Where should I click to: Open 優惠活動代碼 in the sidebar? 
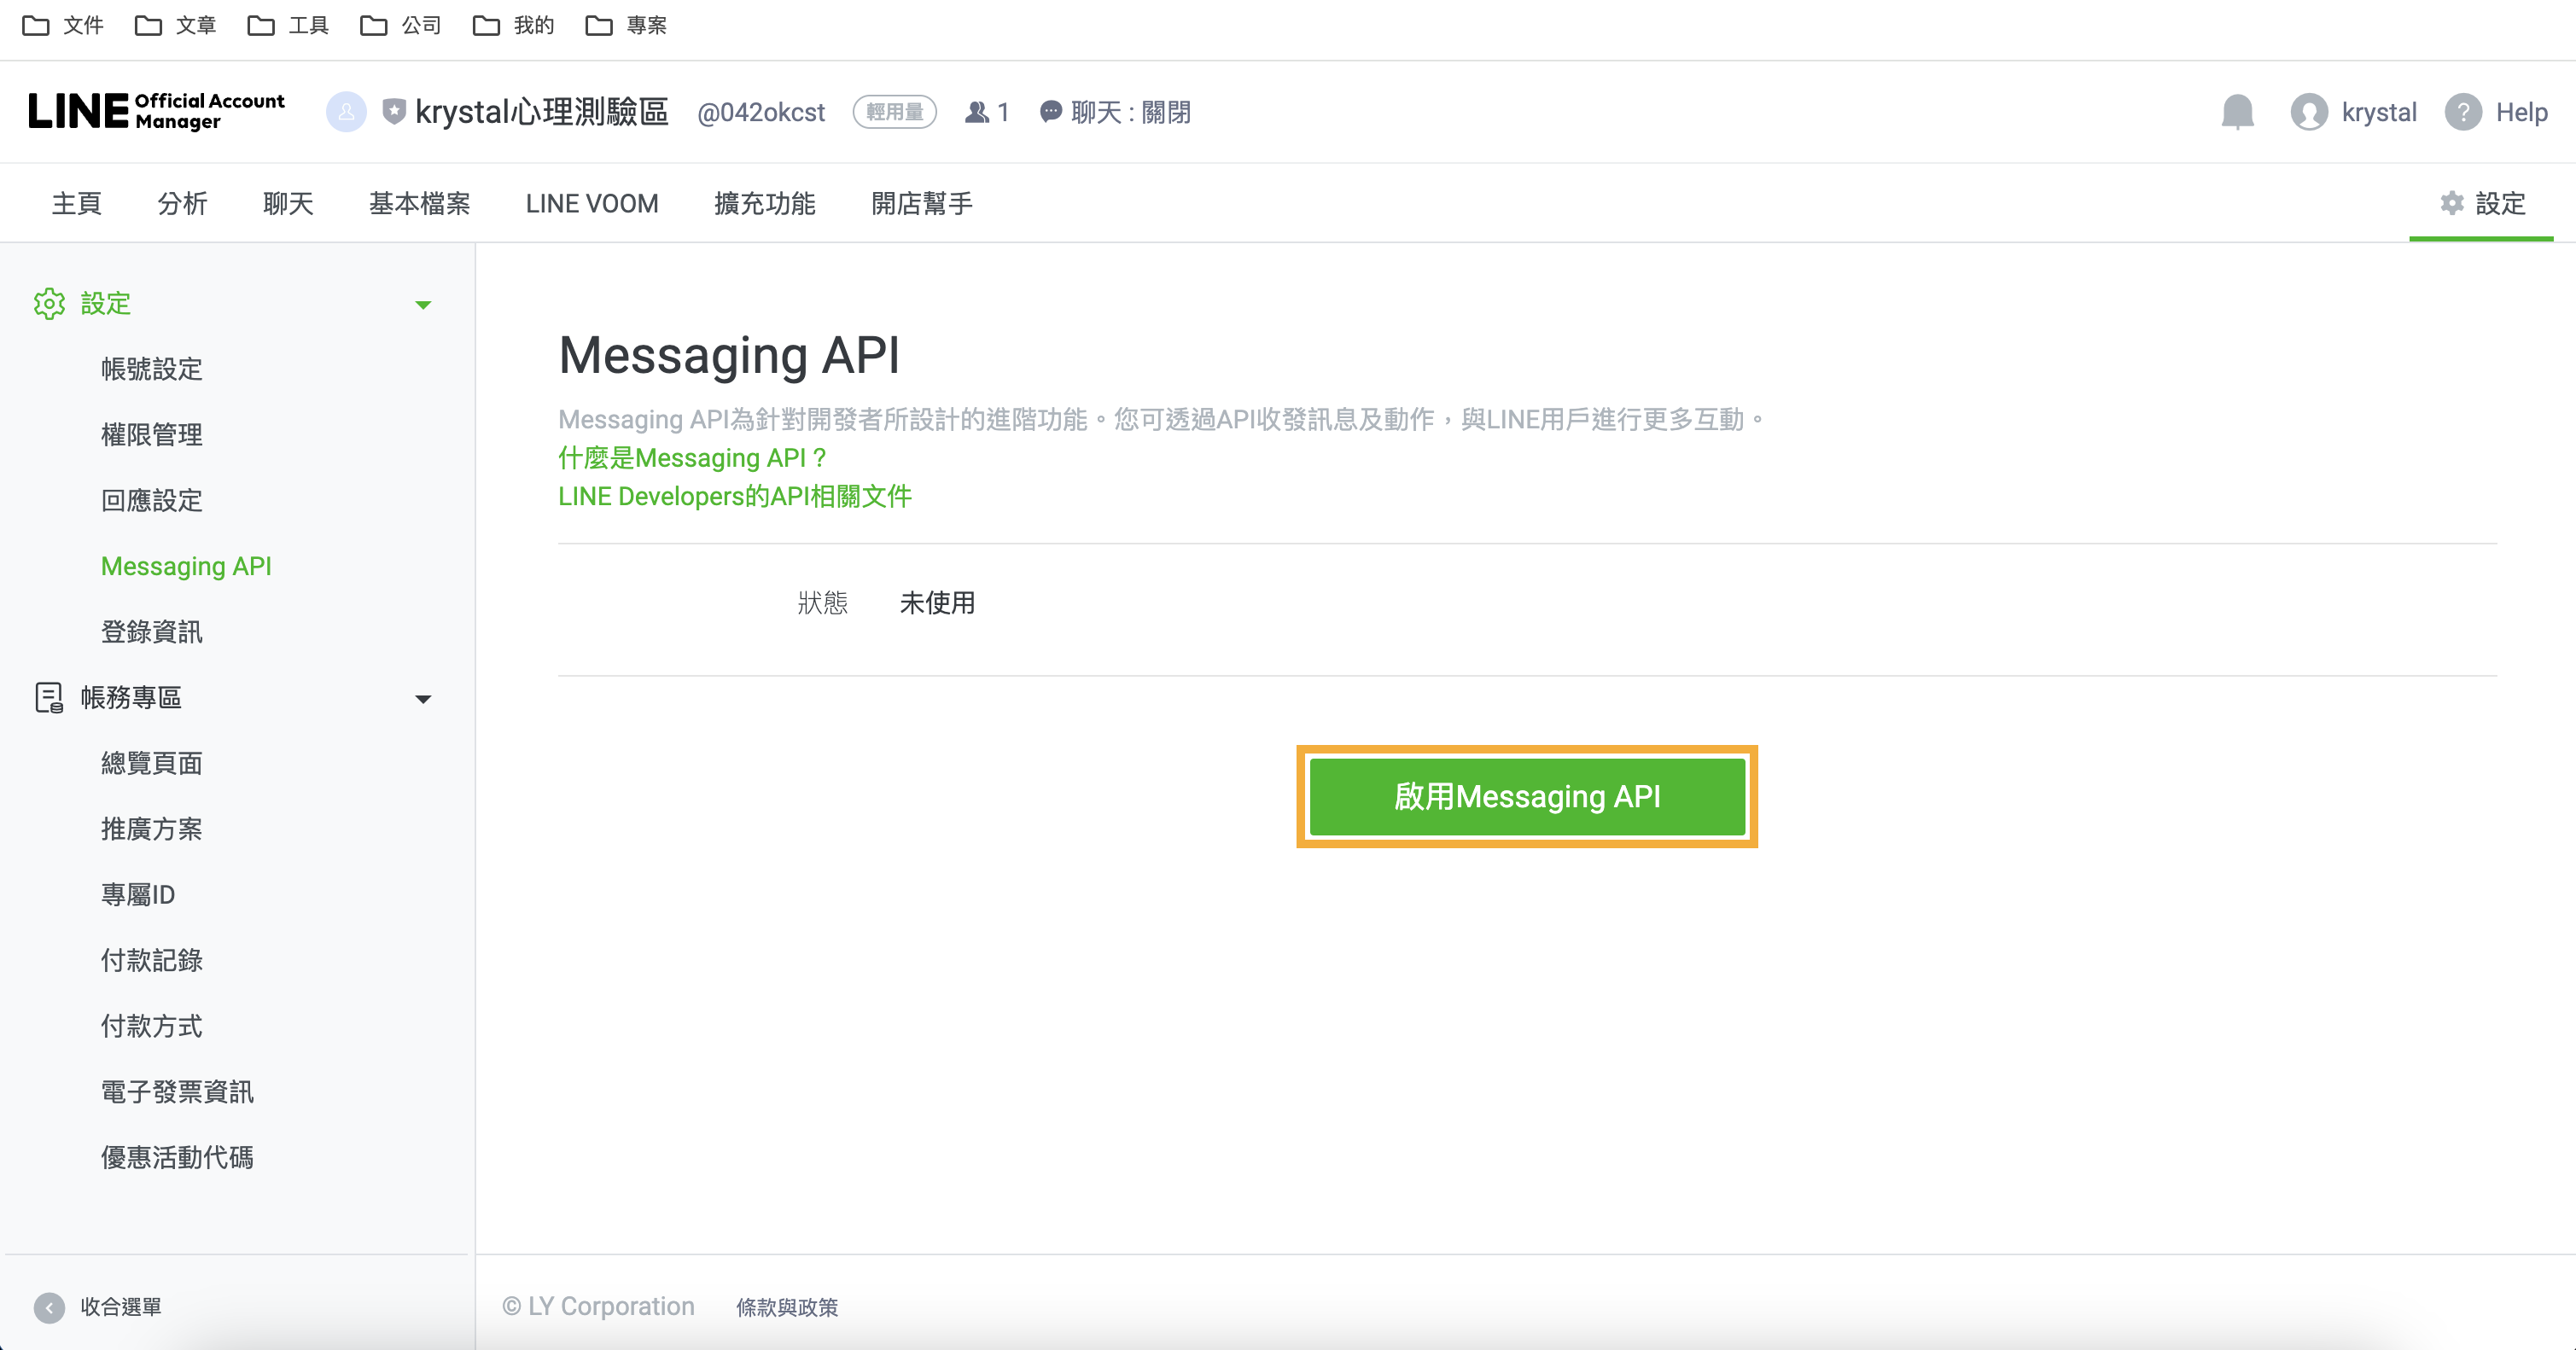click(x=177, y=1157)
